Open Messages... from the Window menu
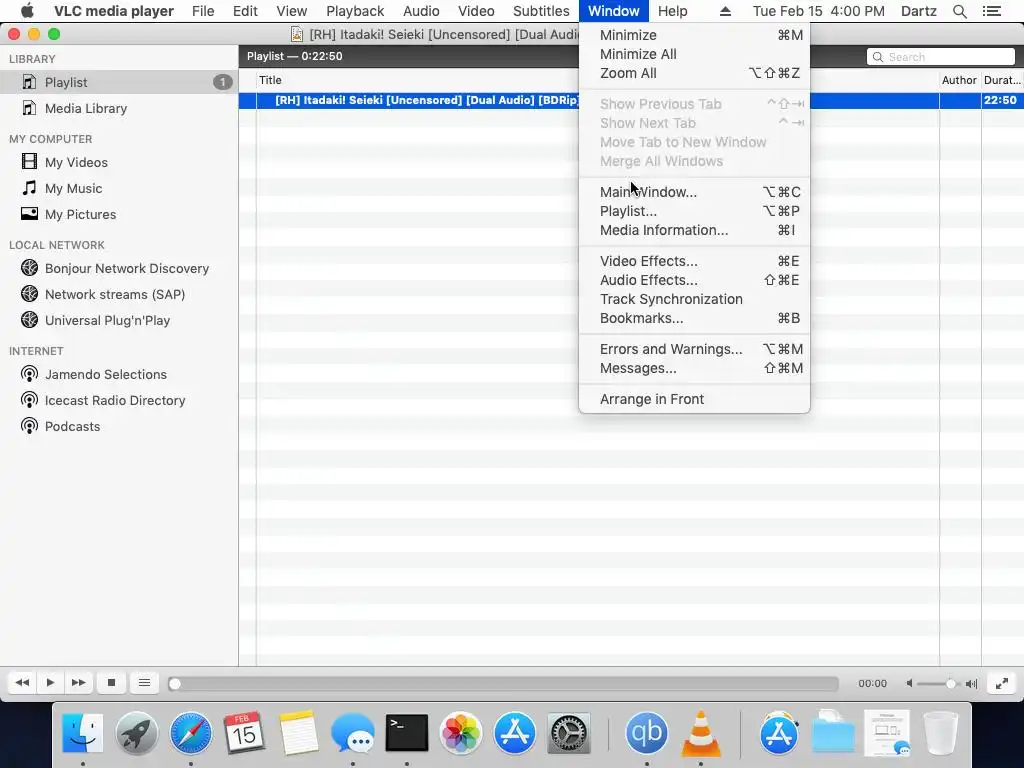1024x768 pixels. click(x=694, y=368)
